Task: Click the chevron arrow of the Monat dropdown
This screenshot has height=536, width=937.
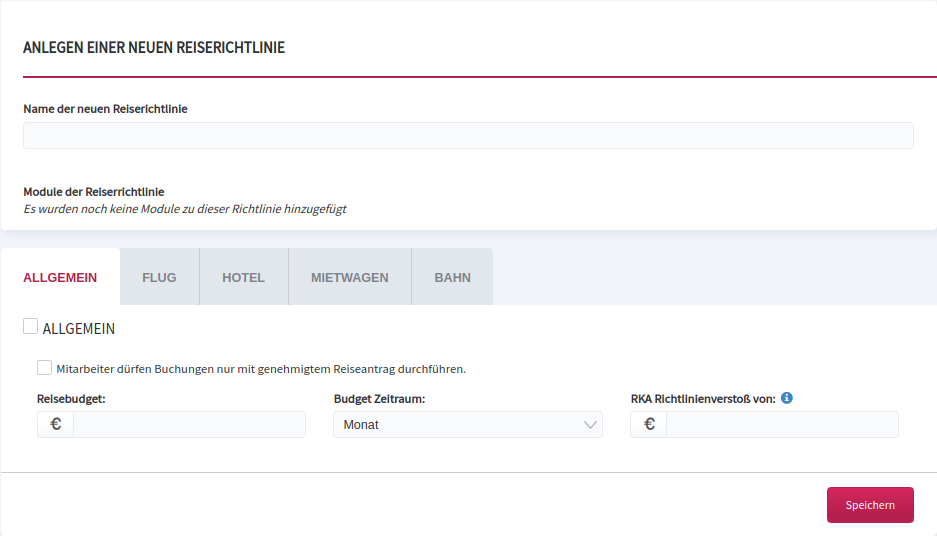Action: coord(590,425)
